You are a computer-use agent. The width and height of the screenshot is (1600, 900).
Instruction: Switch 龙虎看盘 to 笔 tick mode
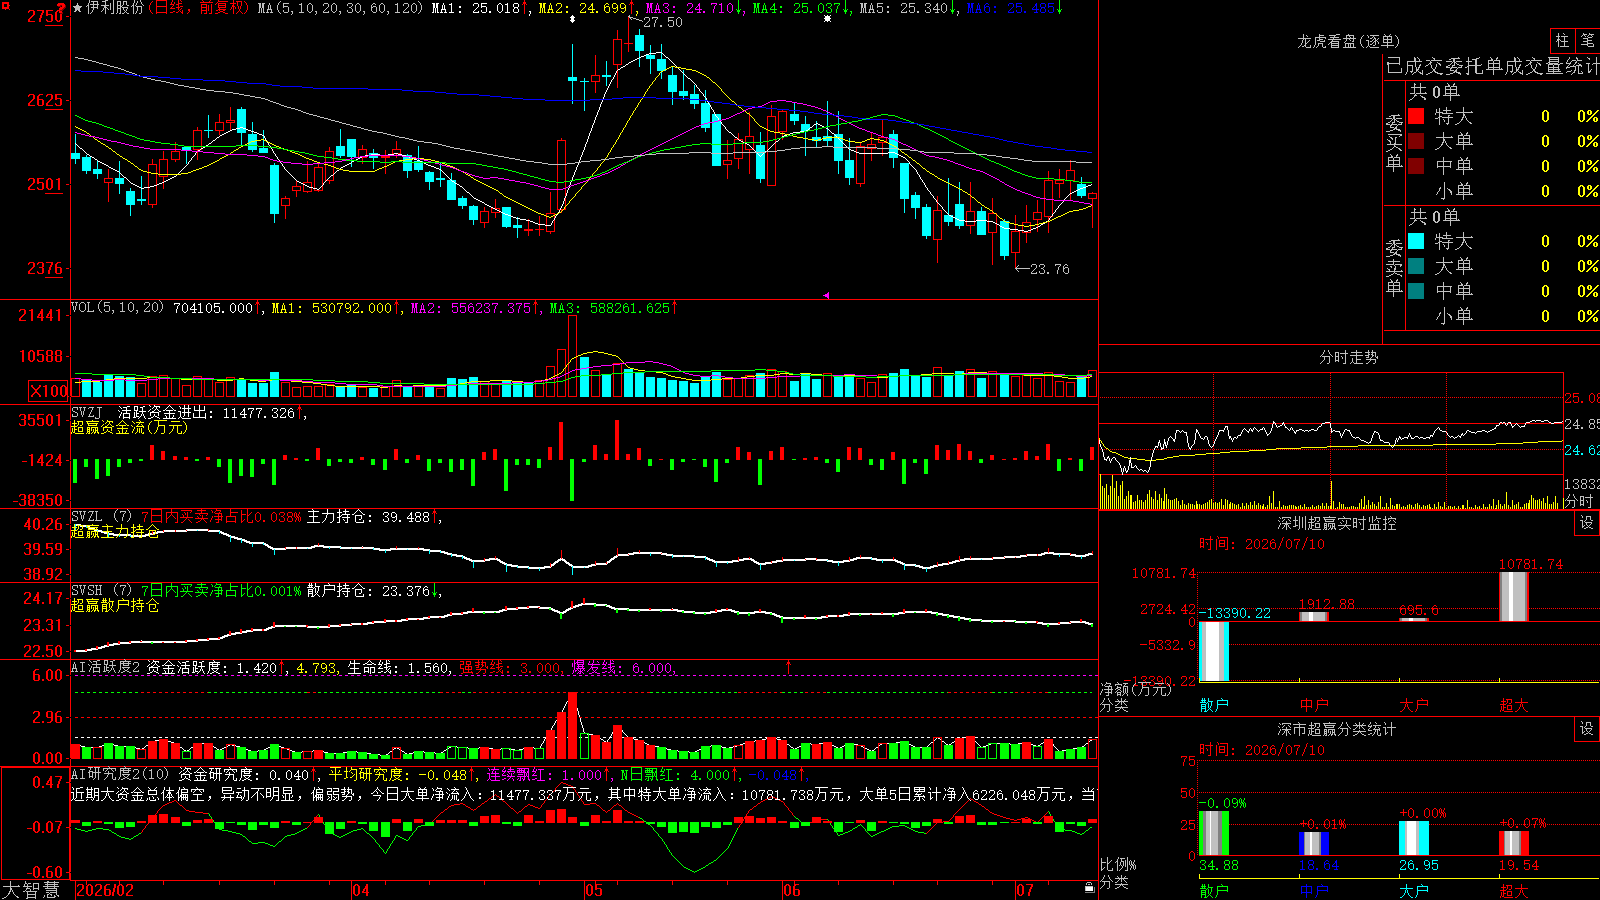click(x=1588, y=41)
